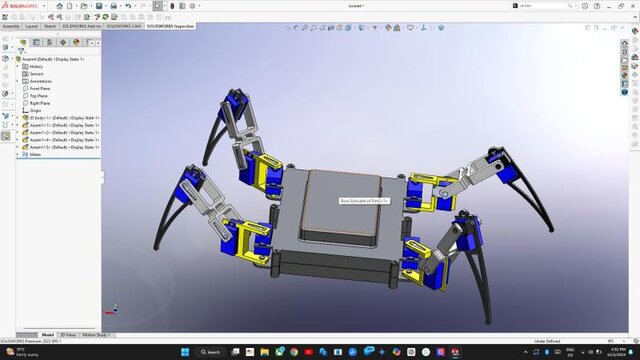Open Appearances tab in the right task pane

624,76
